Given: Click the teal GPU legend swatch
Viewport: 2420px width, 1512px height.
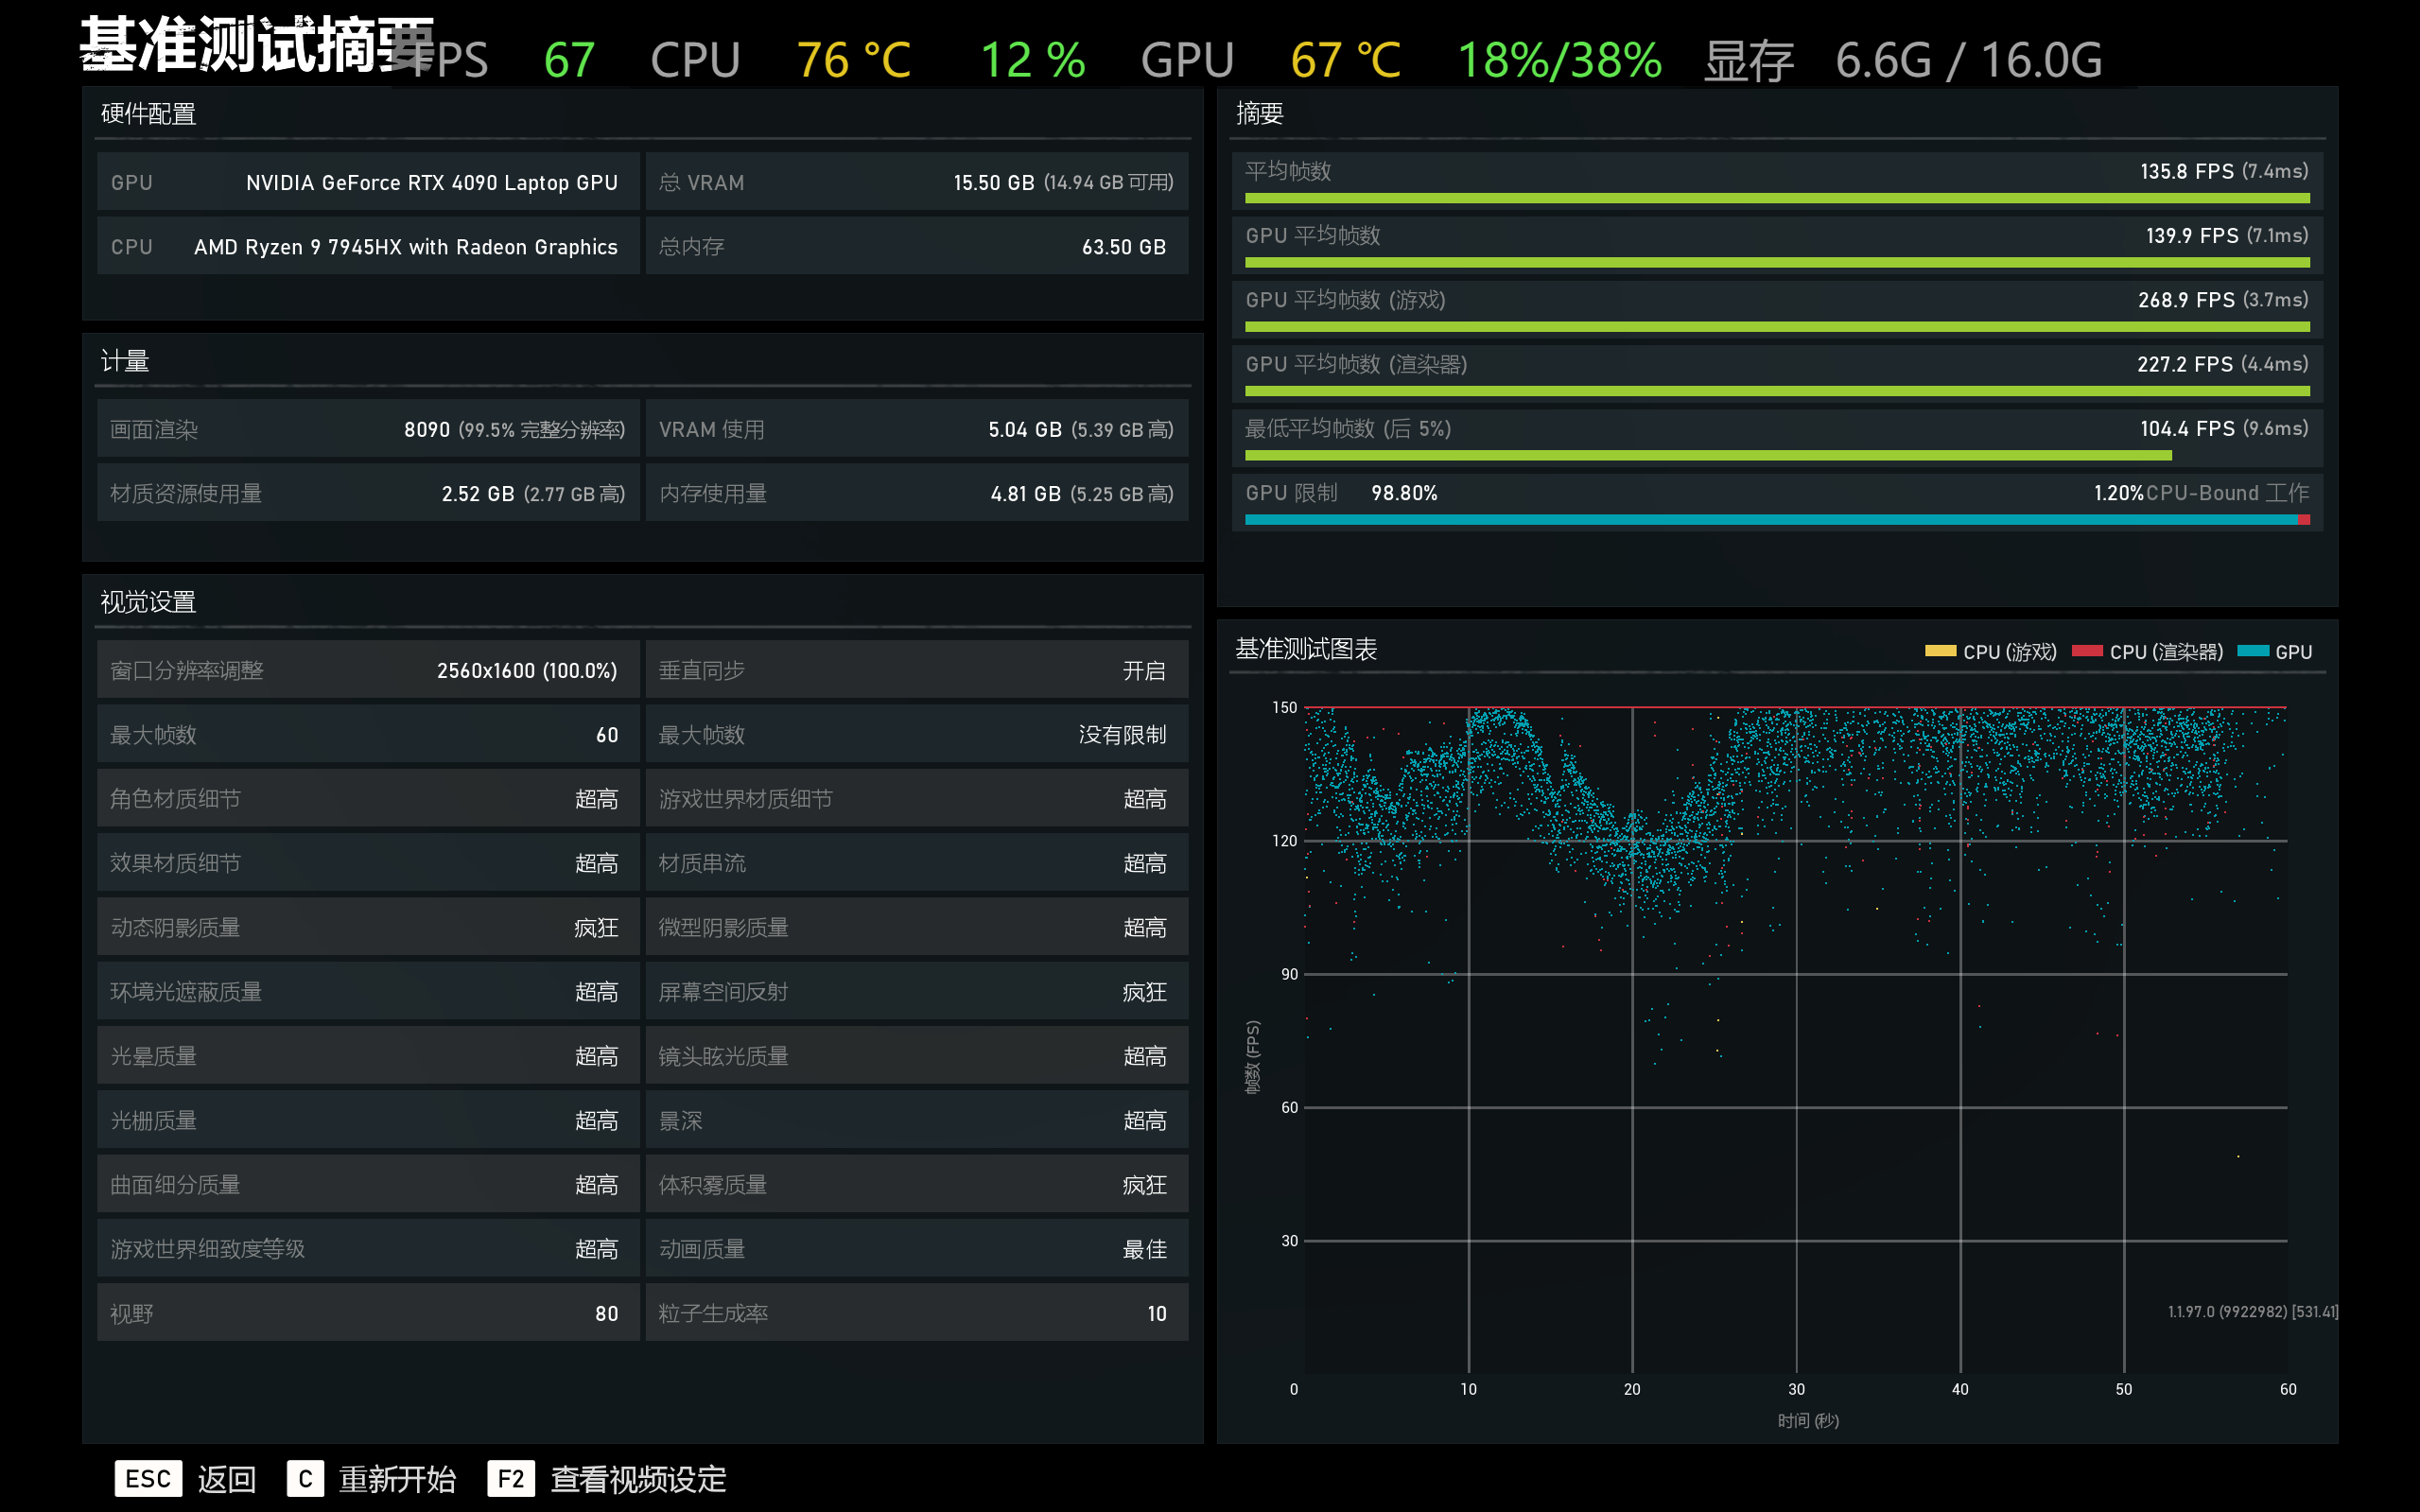Looking at the screenshot, I should coord(2252,651).
